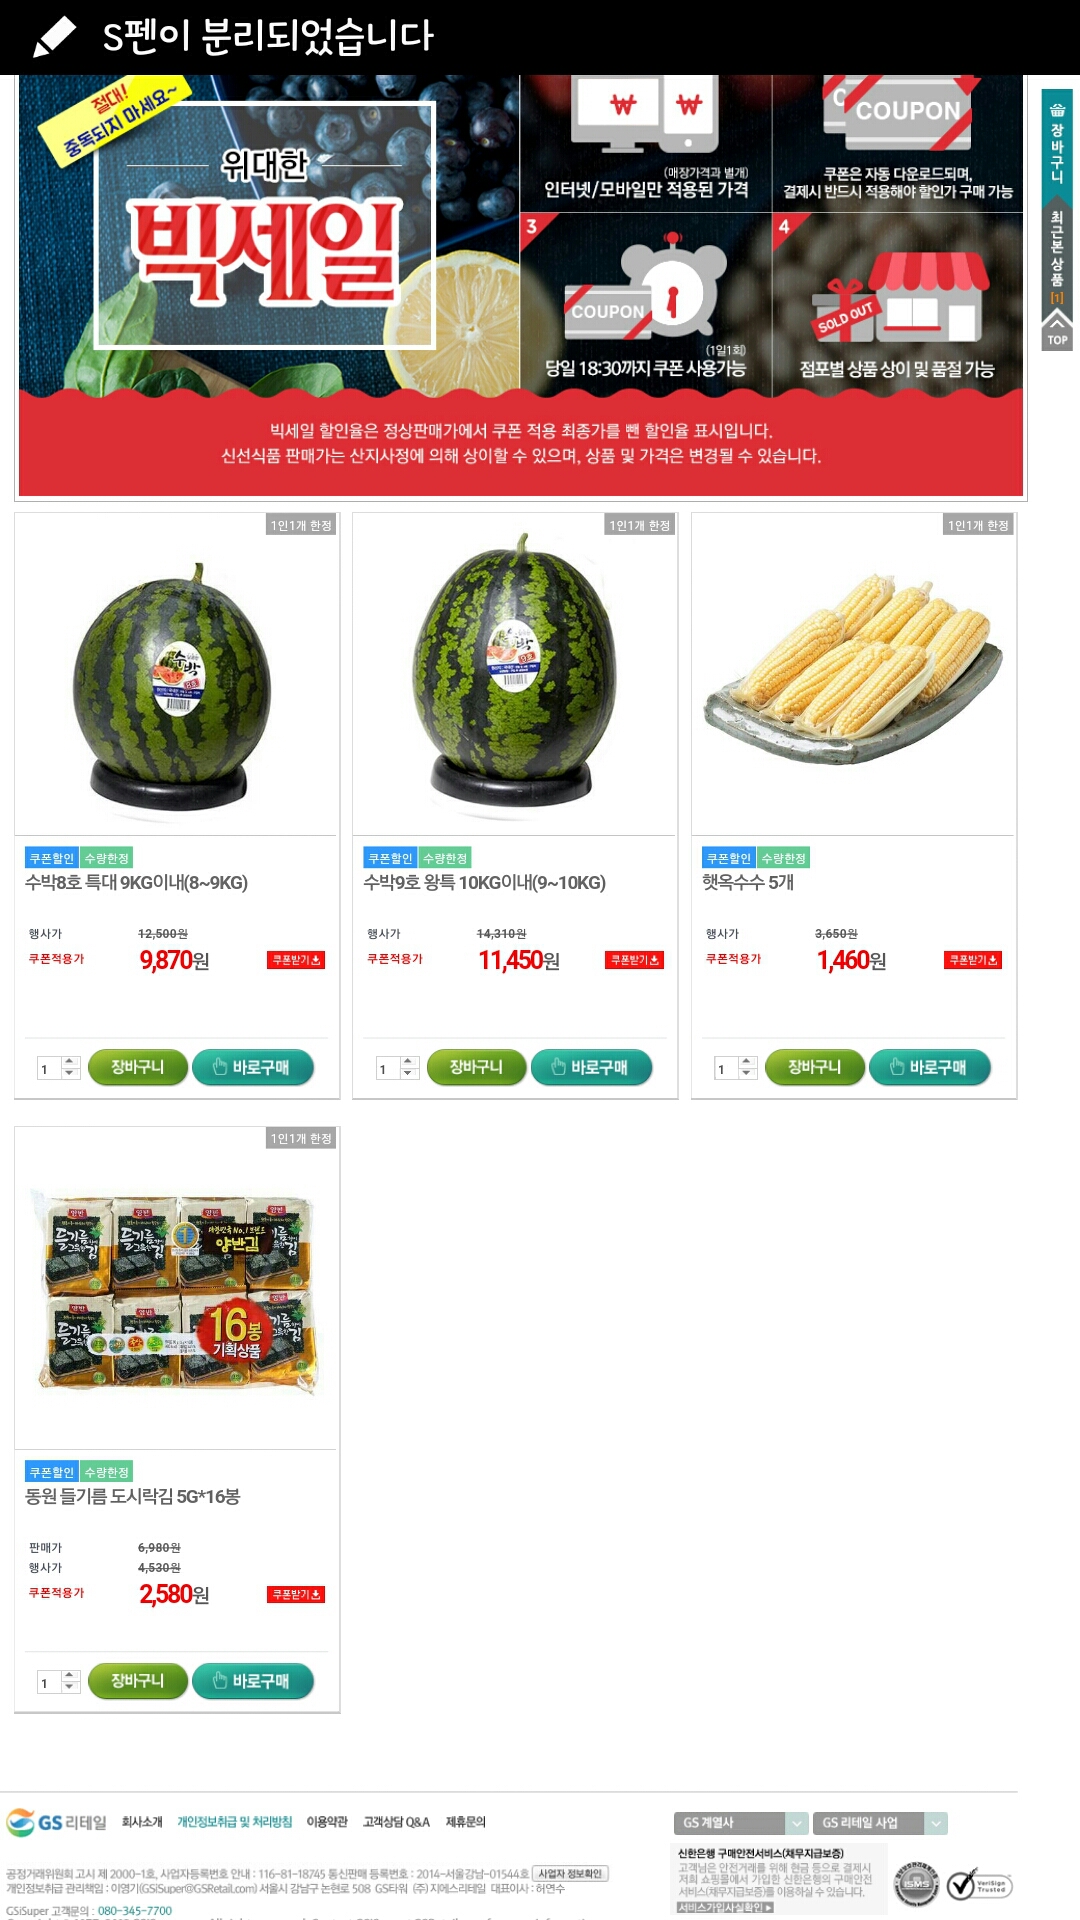Adjust quantity stepper for 도시락김 seaweed
This screenshot has height=1920, width=1080.
[x=70, y=1682]
